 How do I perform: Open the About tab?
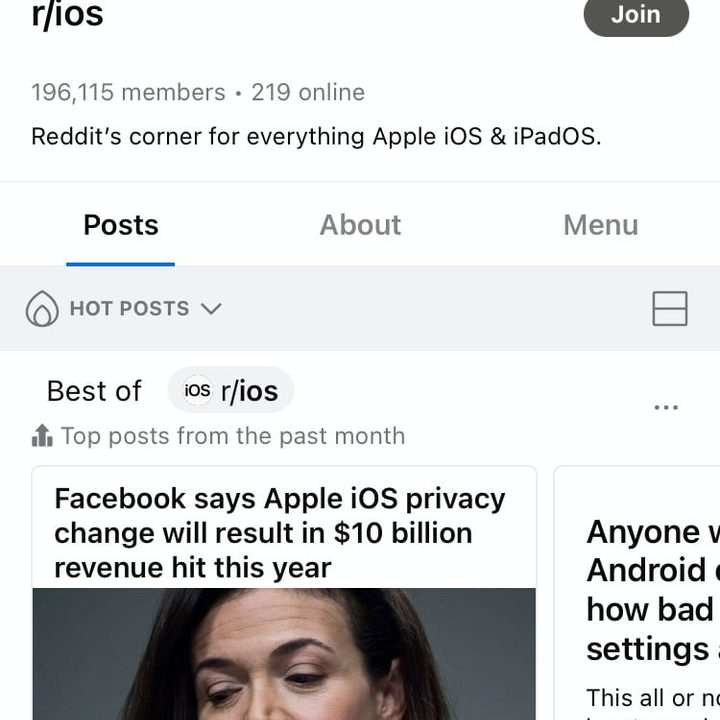click(360, 225)
